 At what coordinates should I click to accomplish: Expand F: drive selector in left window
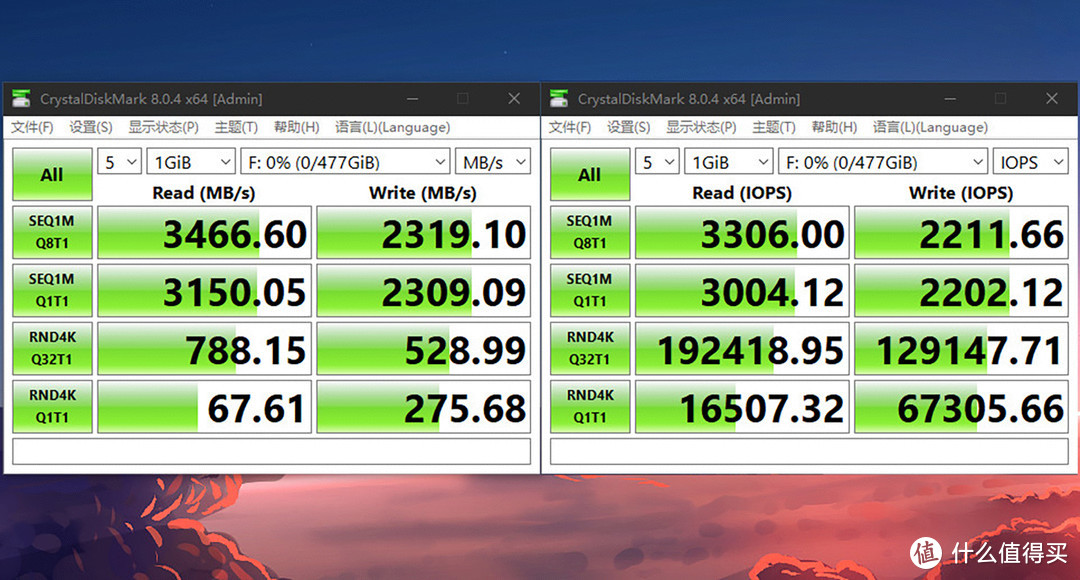tap(345, 162)
